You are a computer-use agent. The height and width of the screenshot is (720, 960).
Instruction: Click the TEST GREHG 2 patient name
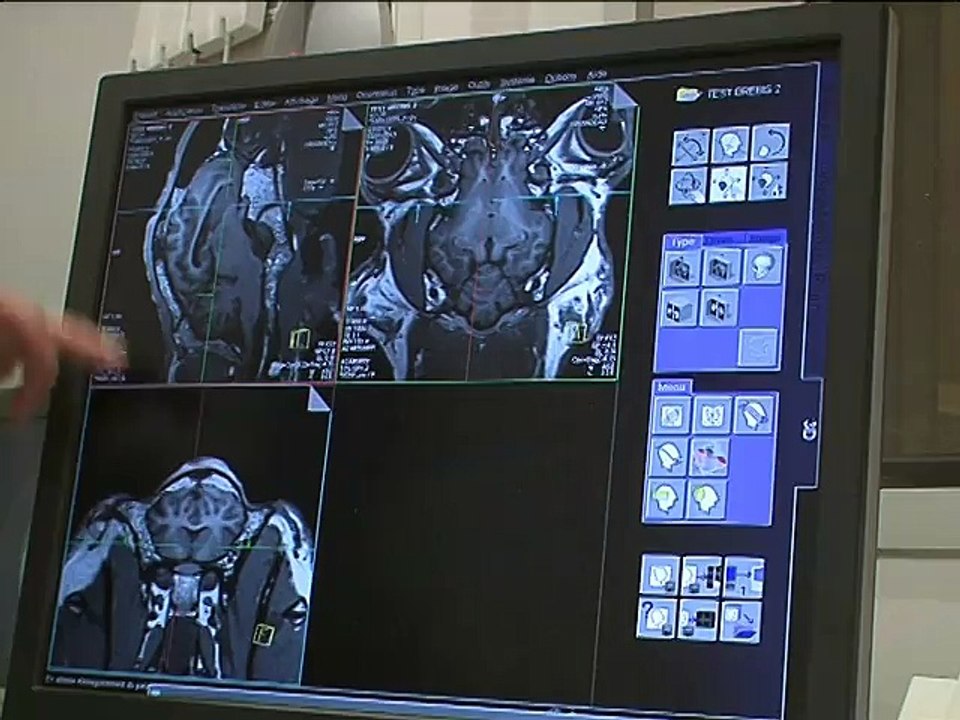[744, 91]
